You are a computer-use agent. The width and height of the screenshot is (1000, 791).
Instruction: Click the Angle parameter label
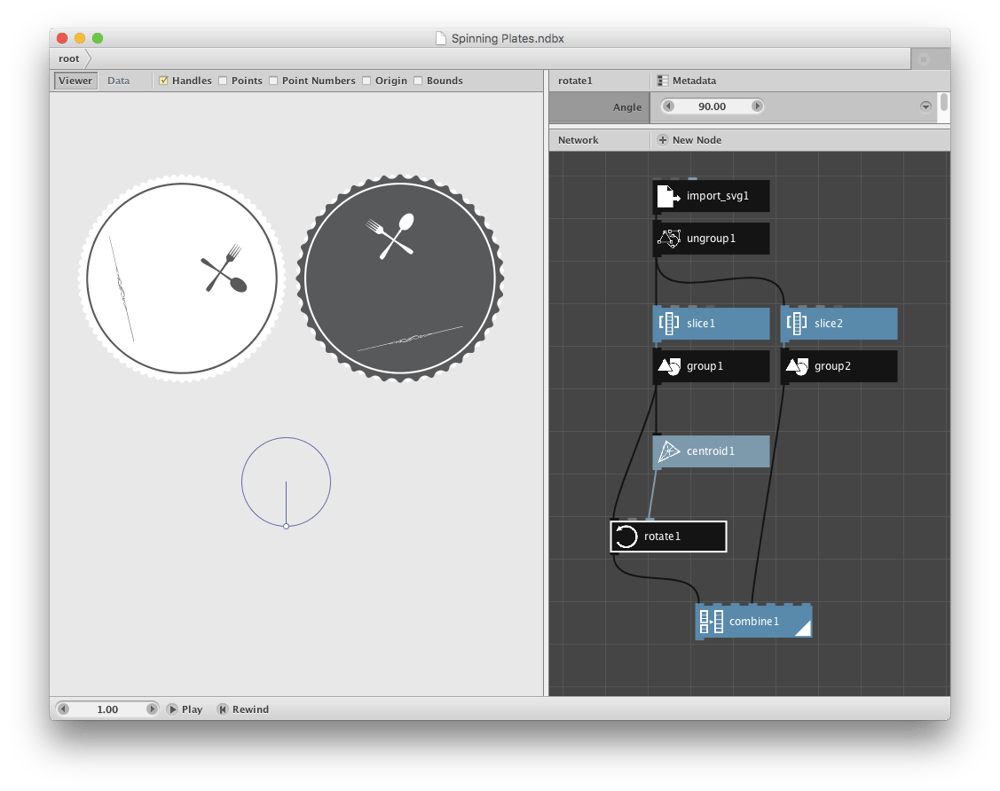click(627, 107)
